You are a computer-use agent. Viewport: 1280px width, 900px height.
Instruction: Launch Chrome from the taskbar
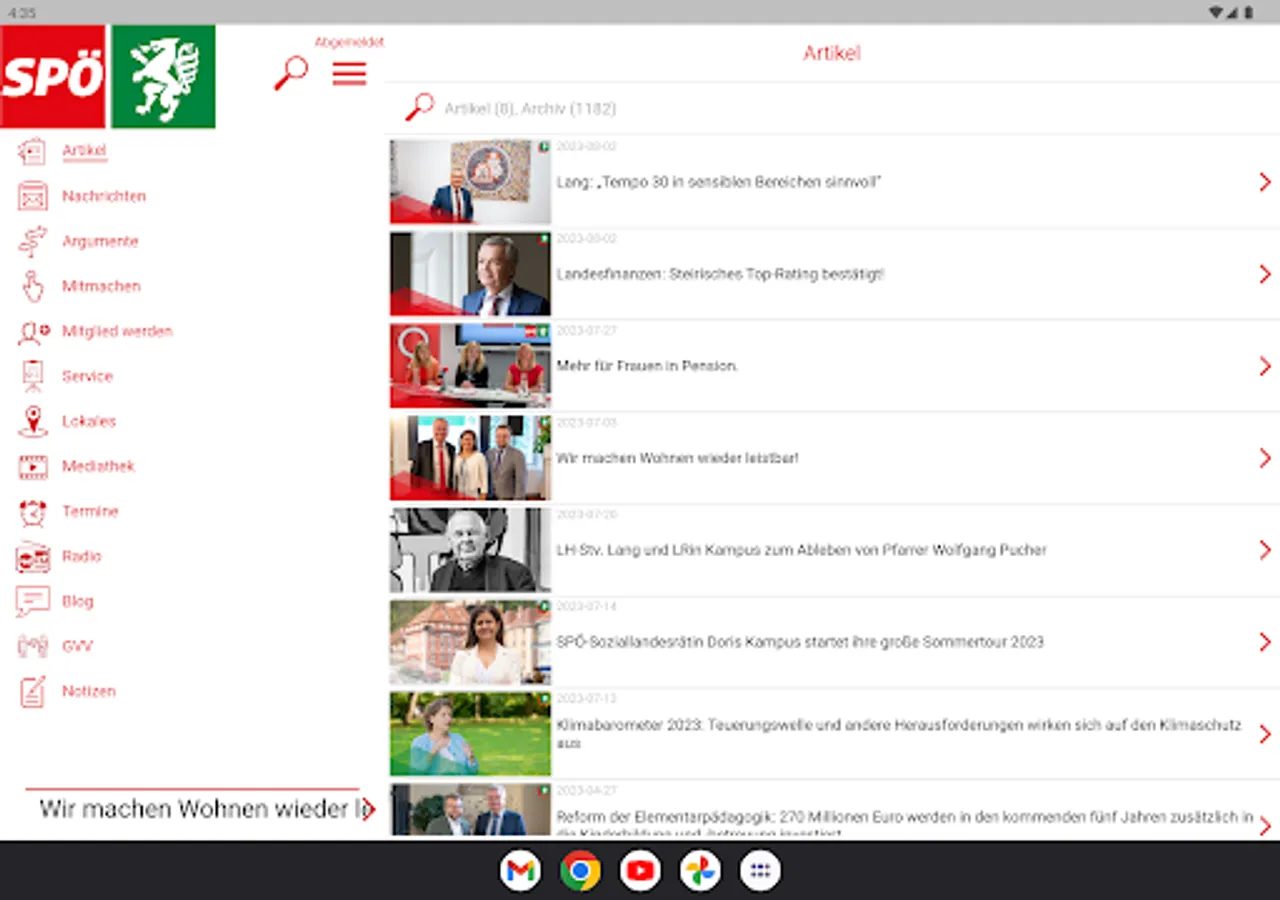580,871
